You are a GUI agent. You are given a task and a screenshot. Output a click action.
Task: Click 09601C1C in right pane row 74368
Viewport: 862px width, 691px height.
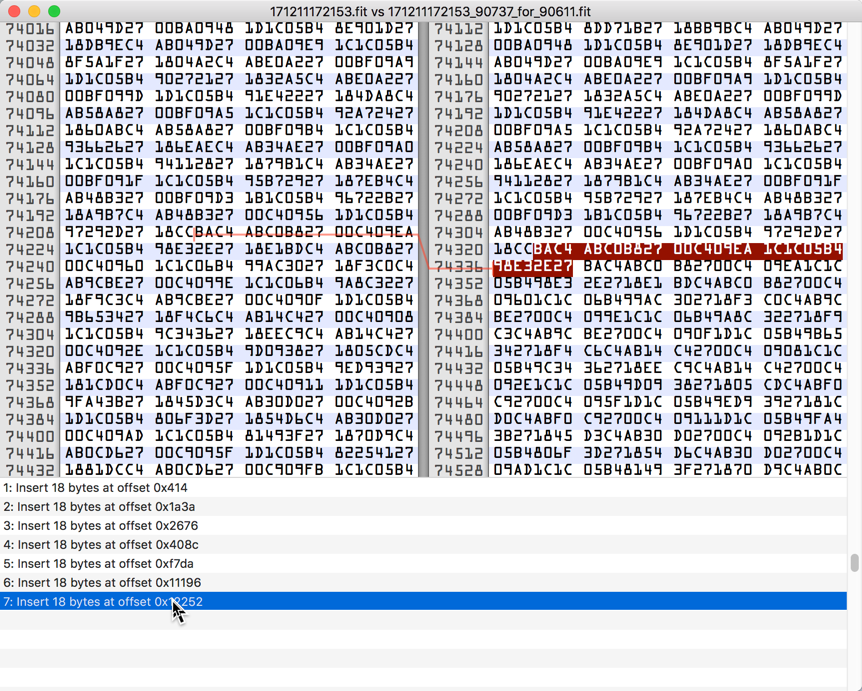coord(533,301)
